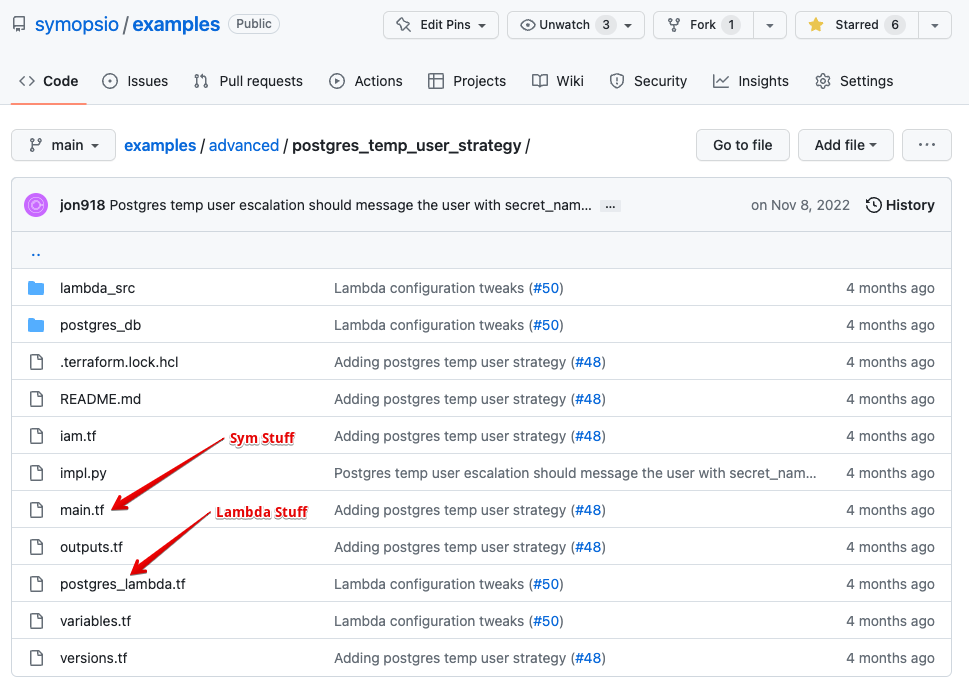Click the file icon beside outputs.tf
The height and width of the screenshot is (691, 969).
(36, 548)
